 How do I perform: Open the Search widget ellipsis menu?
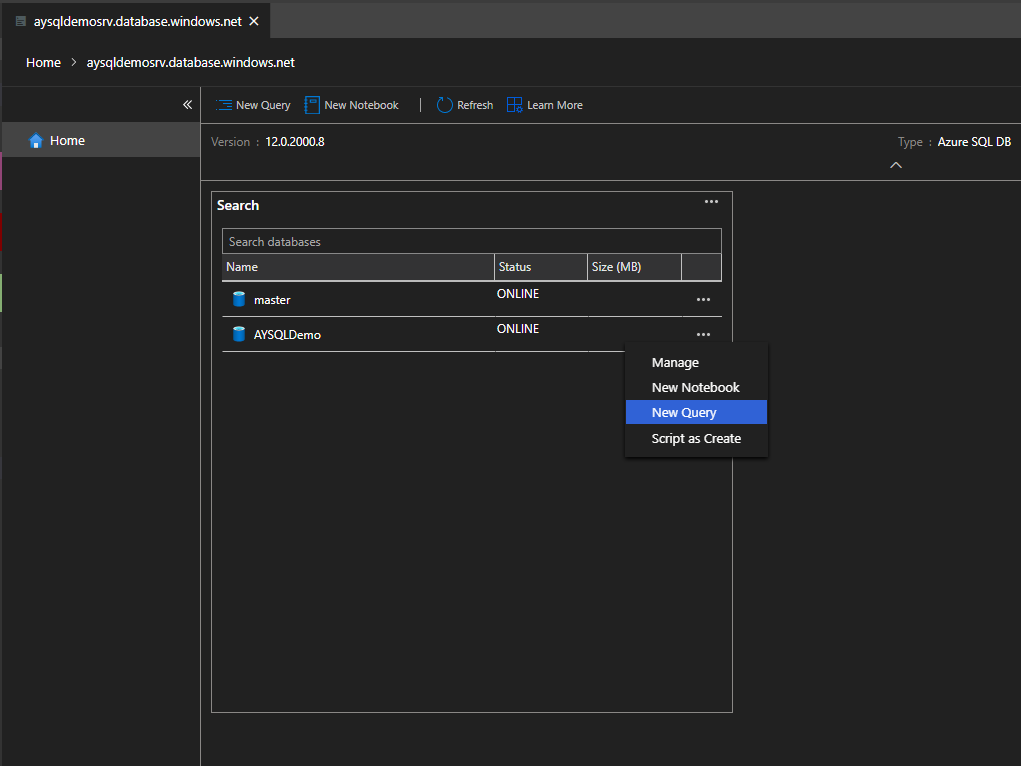[x=711, y=202]
